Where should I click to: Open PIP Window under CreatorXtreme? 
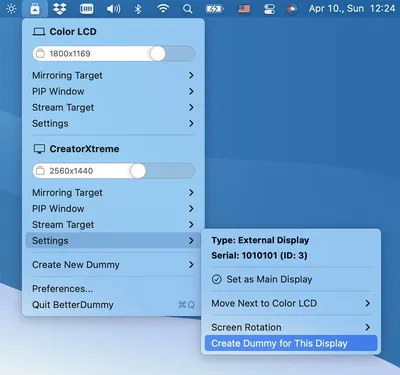113,209
